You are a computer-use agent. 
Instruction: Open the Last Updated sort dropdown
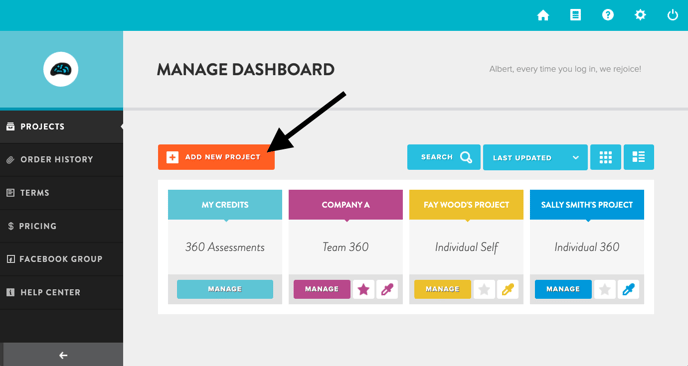tap(535, 157)
